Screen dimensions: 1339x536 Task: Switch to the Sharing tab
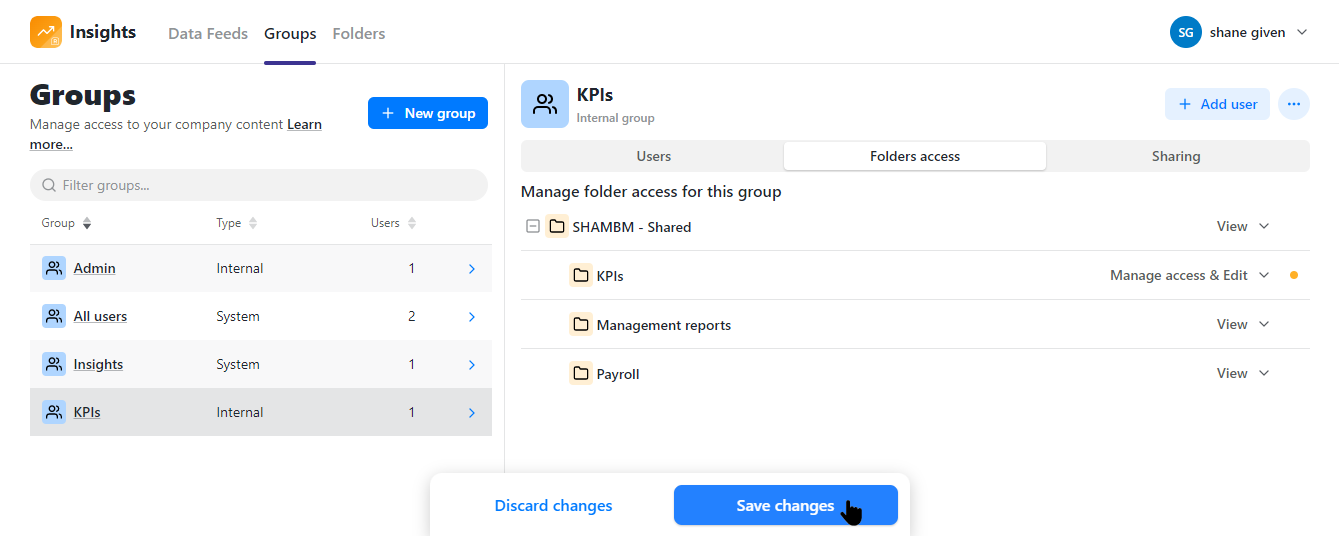point(1176,156)
